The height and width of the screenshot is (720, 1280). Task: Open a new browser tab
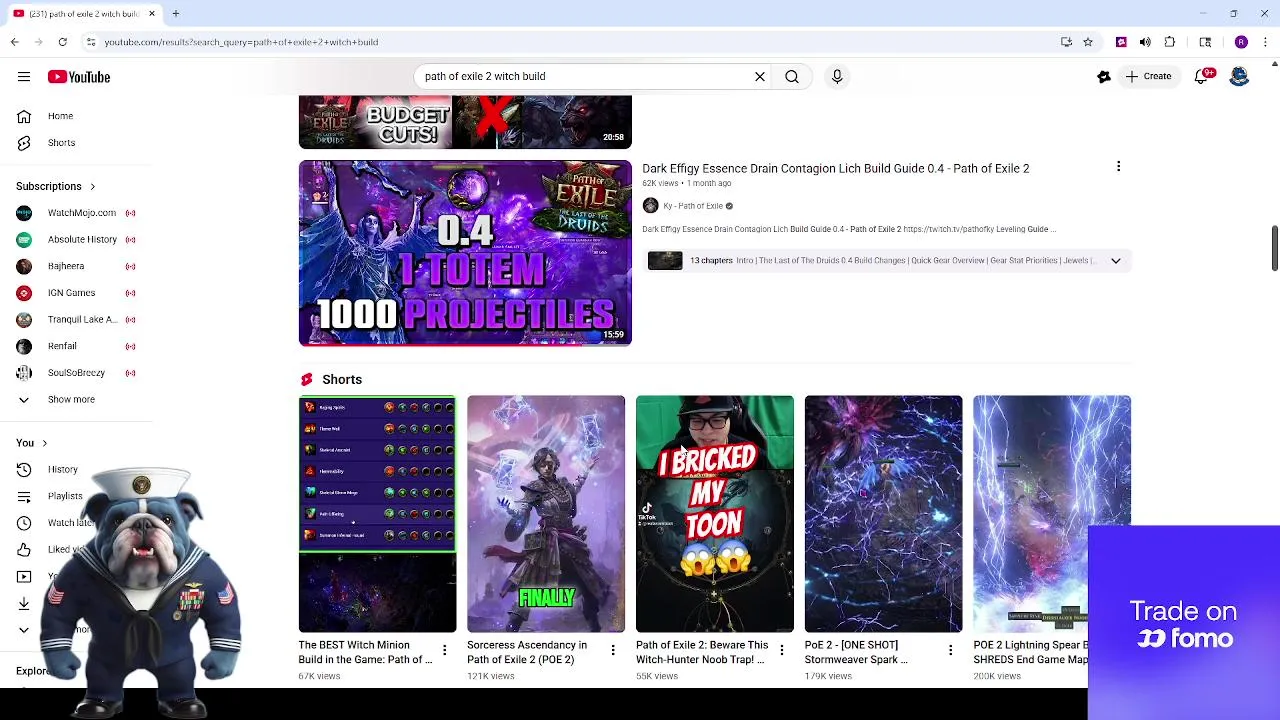tap(175, 13)
